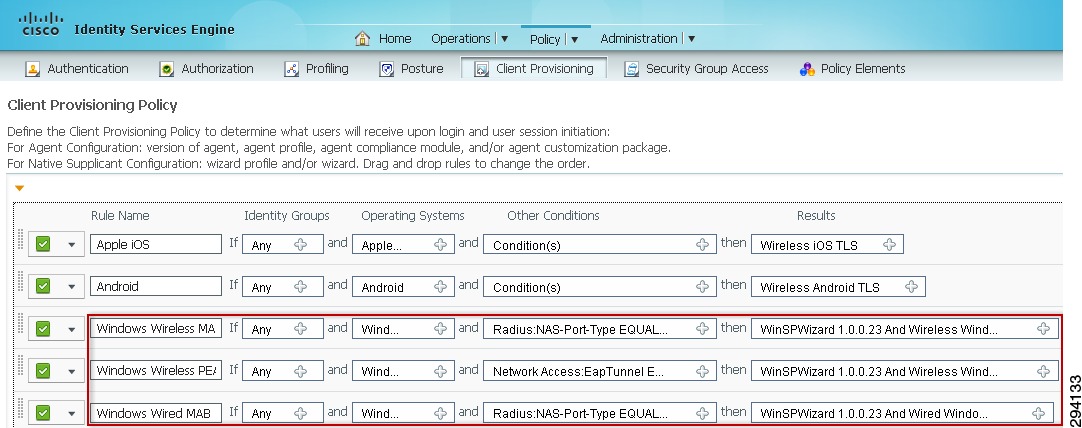Viewport: 1082px width, 428px height.
Task: Toggle Apple iOS rule enabled checkbox
Action: point(43,244)
